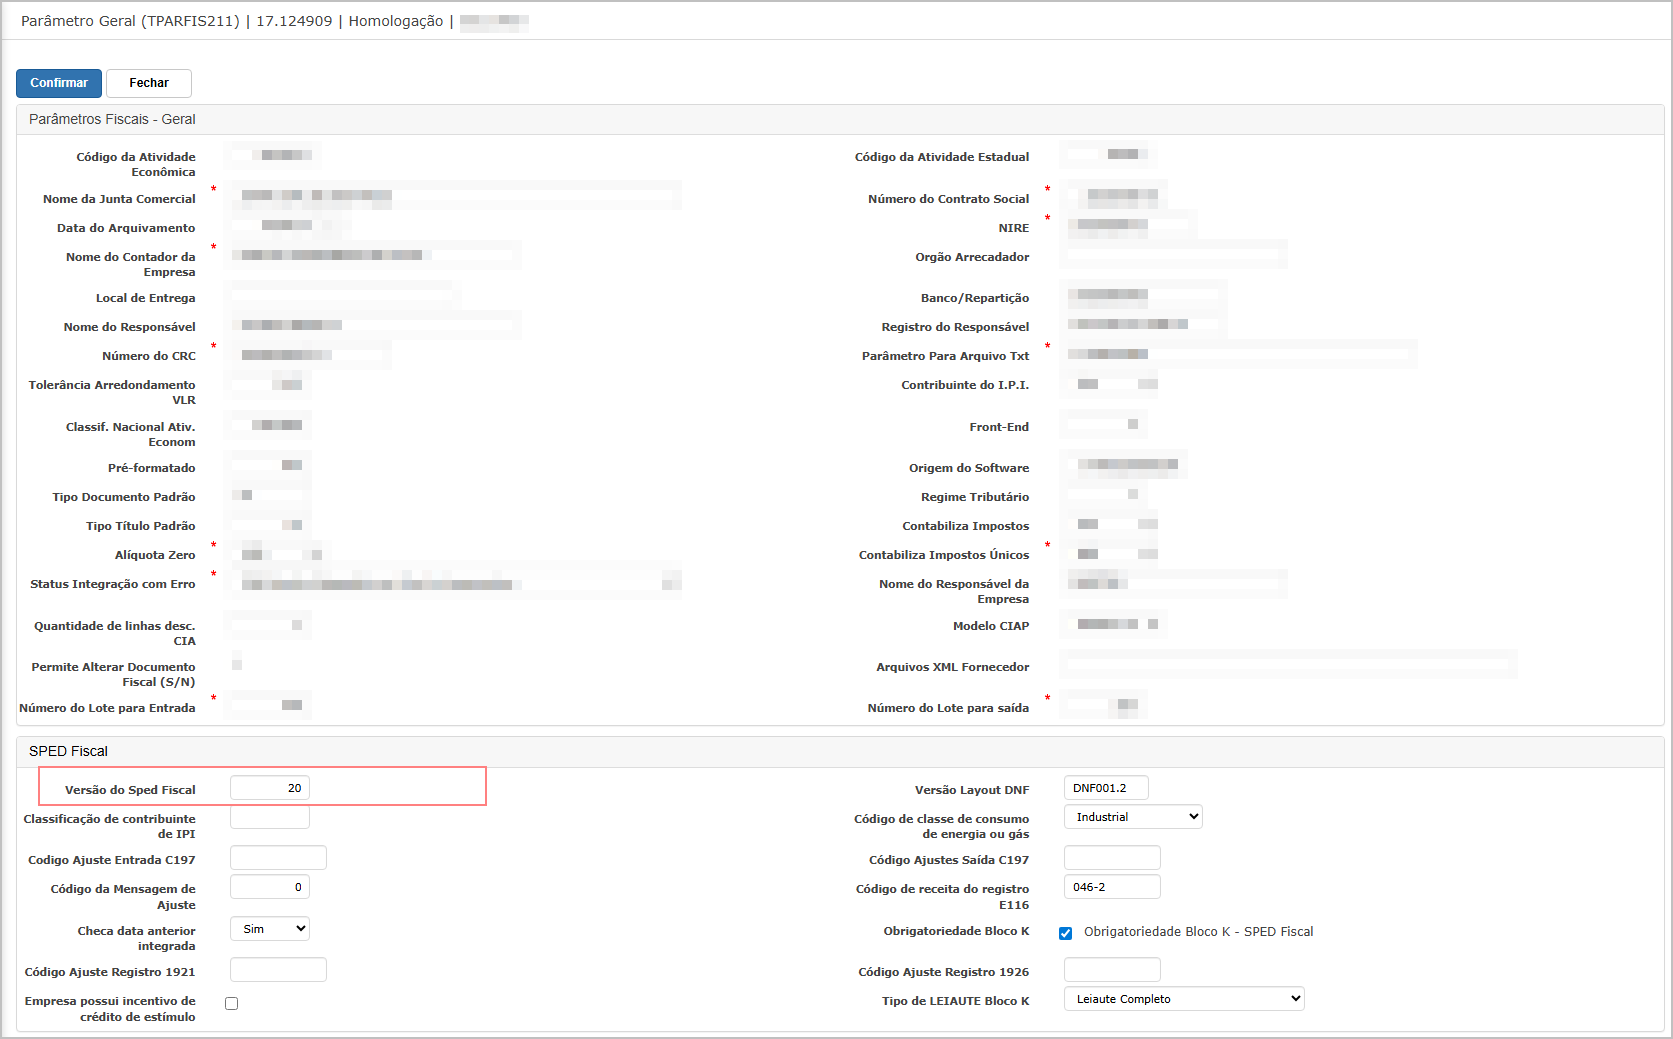Toggle Obrigatoriedade Bloco K checkbox
Viewport: 1673px width, 1039px height.
[1065, 933]
